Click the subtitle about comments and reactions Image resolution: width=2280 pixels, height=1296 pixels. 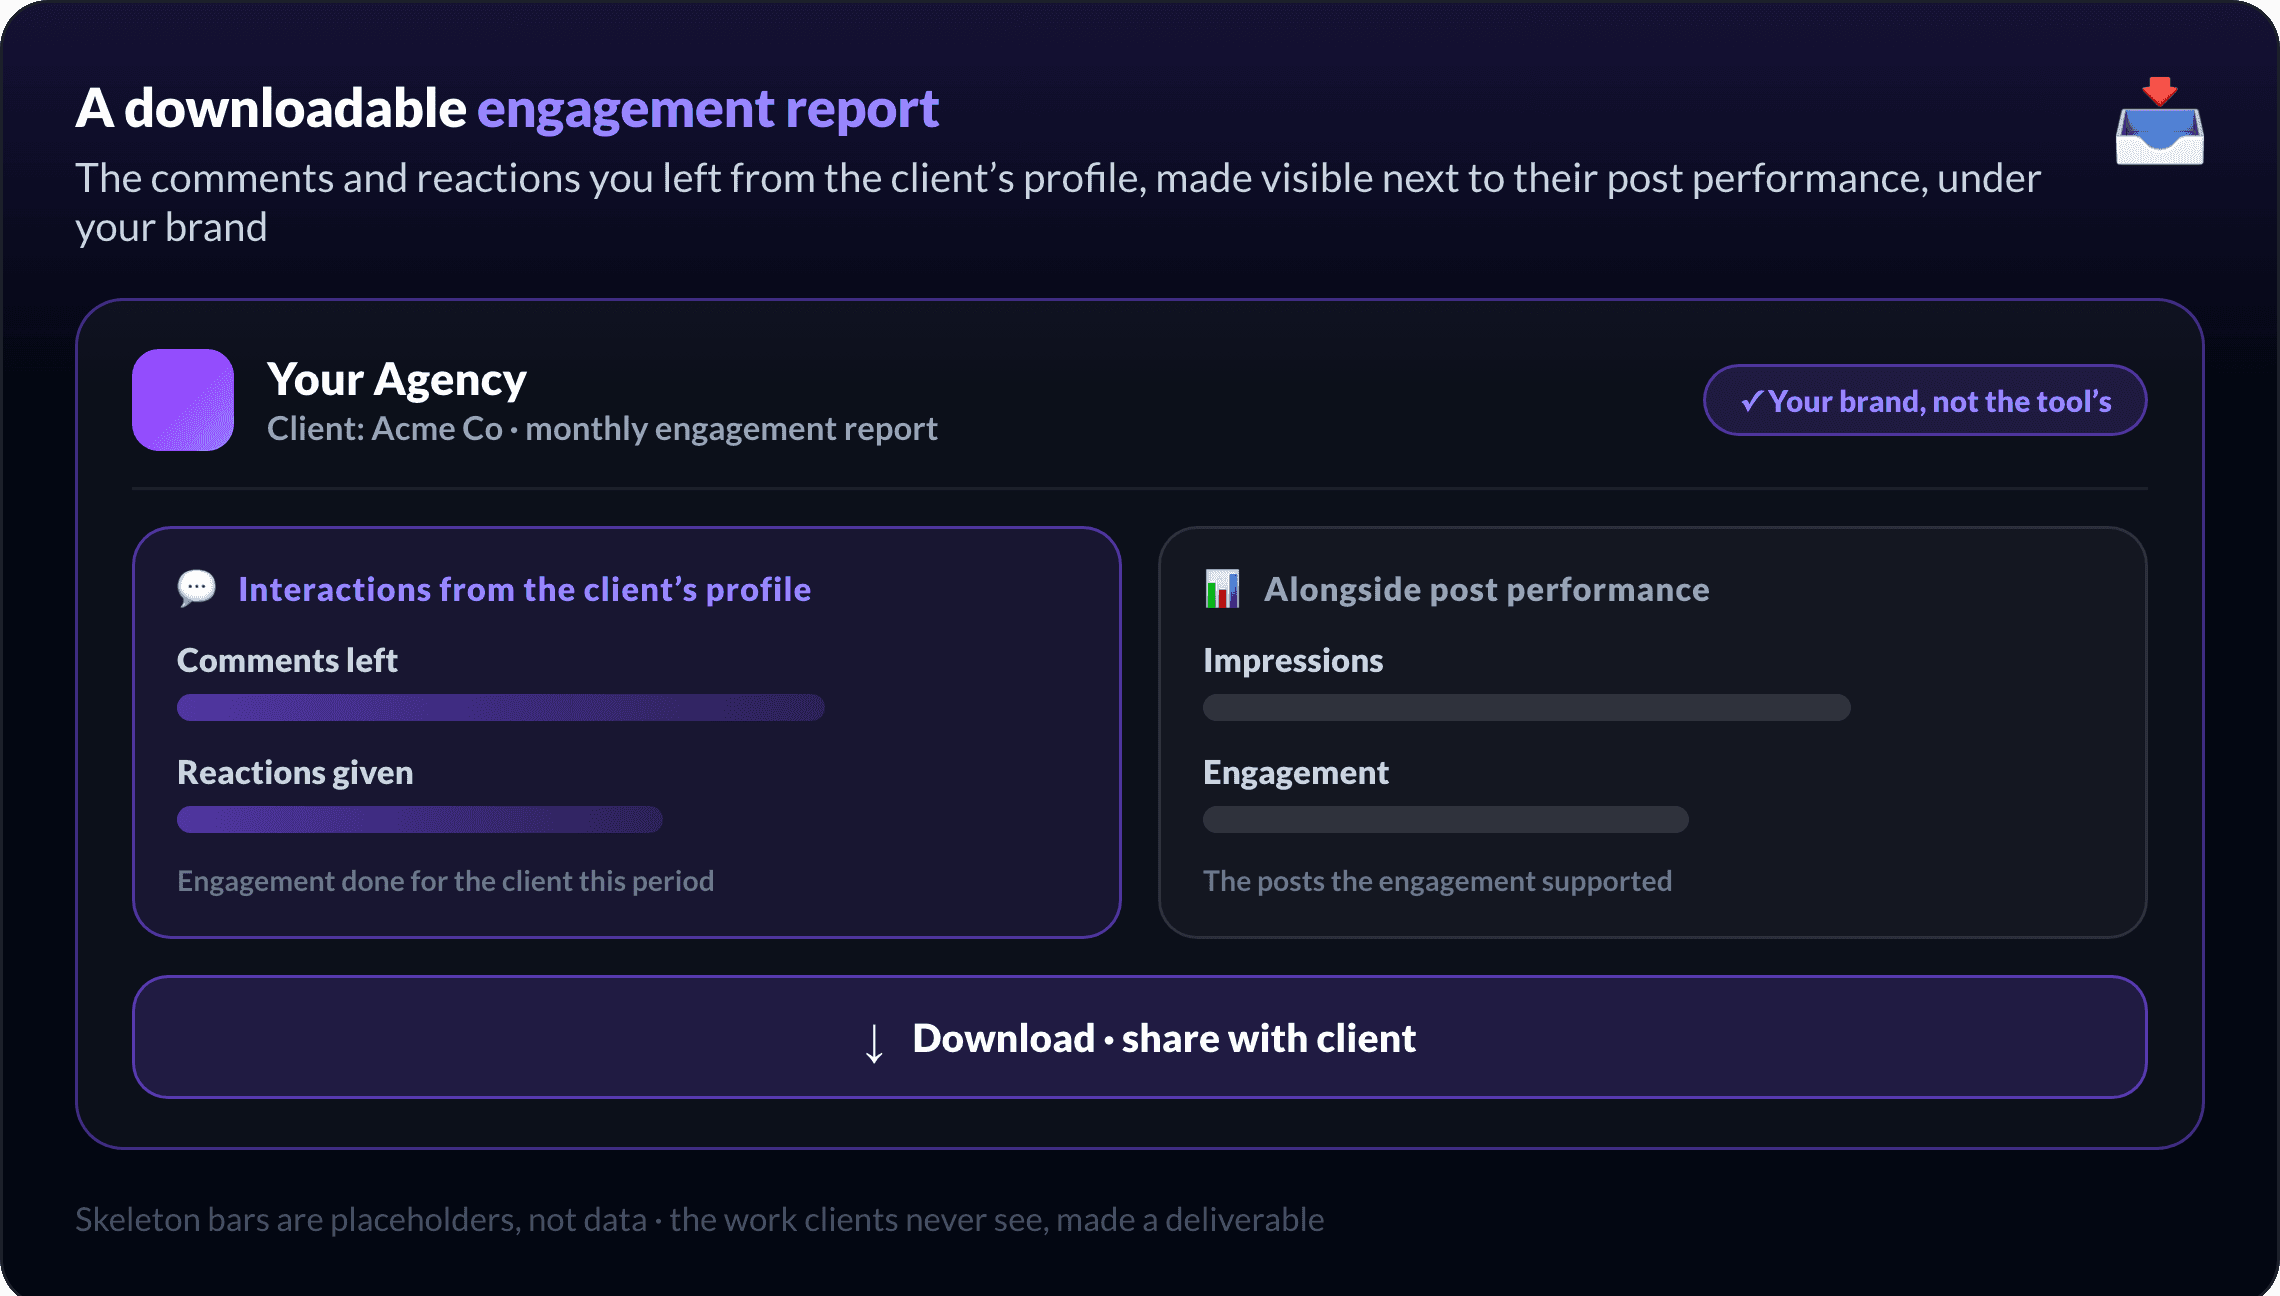coord(1058,202)
